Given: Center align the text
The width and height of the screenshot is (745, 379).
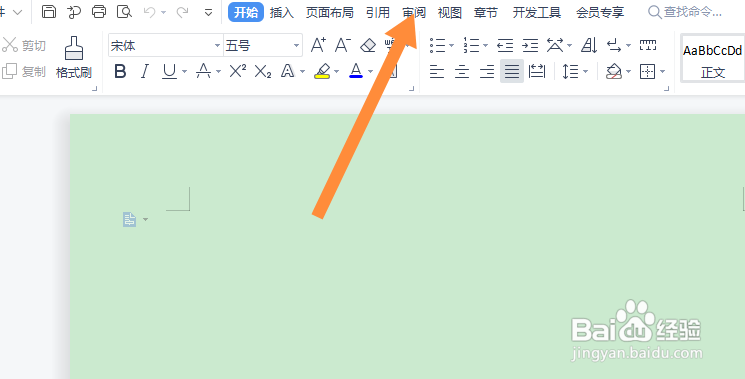Looking at the screenshot, I should point(462,72).
